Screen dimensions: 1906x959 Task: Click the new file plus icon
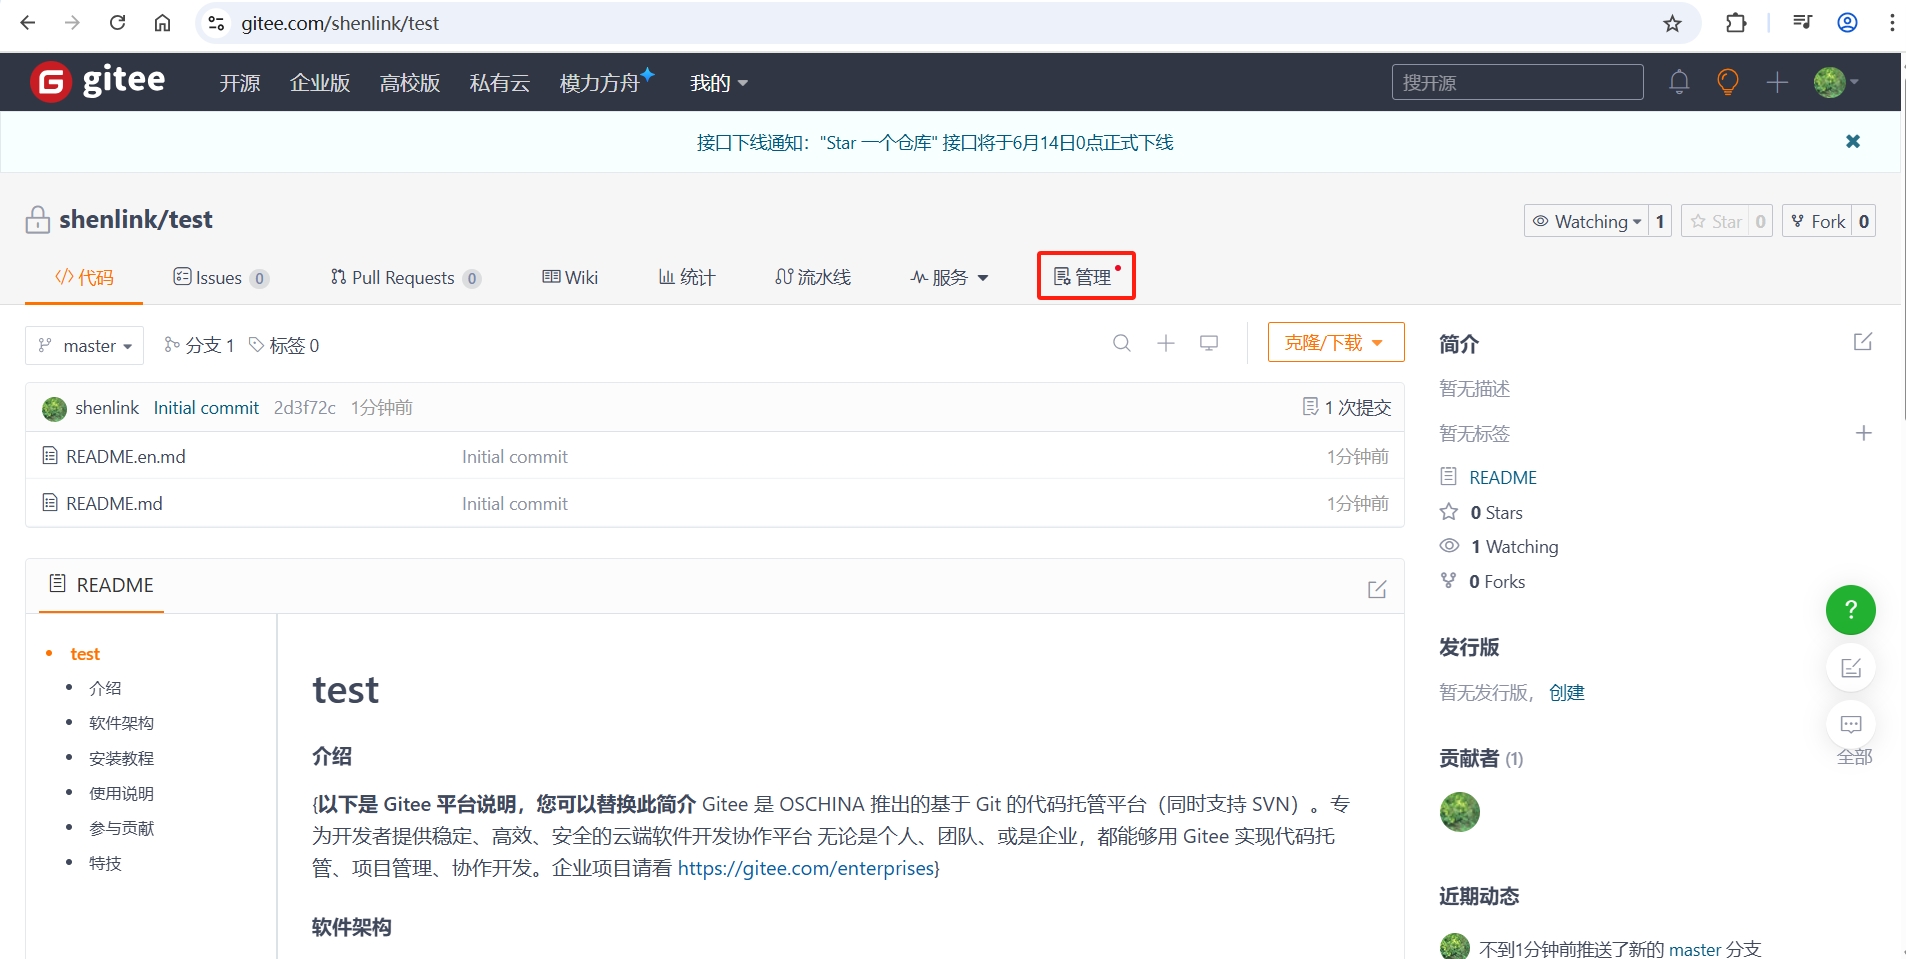[1164, 343]
